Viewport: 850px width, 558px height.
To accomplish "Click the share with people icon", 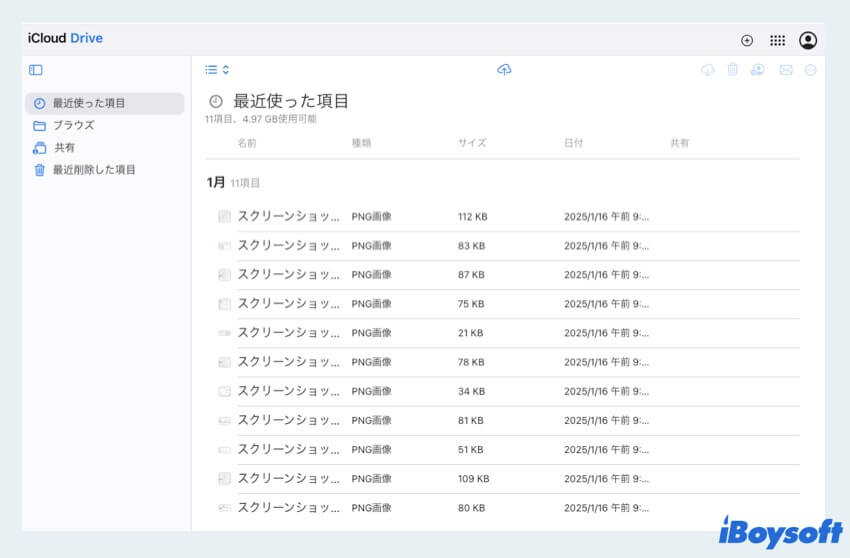I will [x=758, y=70].
